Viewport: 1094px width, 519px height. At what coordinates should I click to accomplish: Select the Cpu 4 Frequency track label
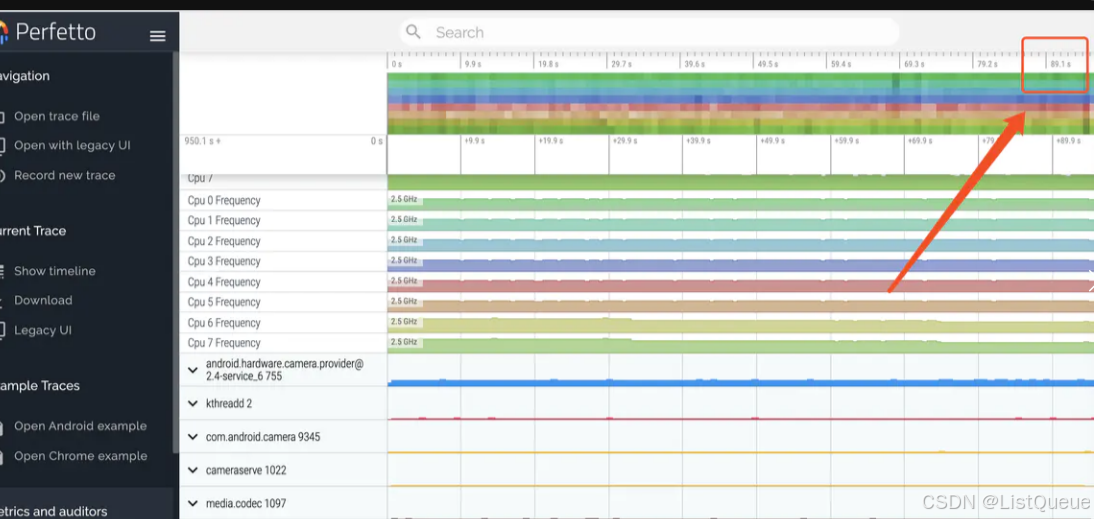pos(223,282)
